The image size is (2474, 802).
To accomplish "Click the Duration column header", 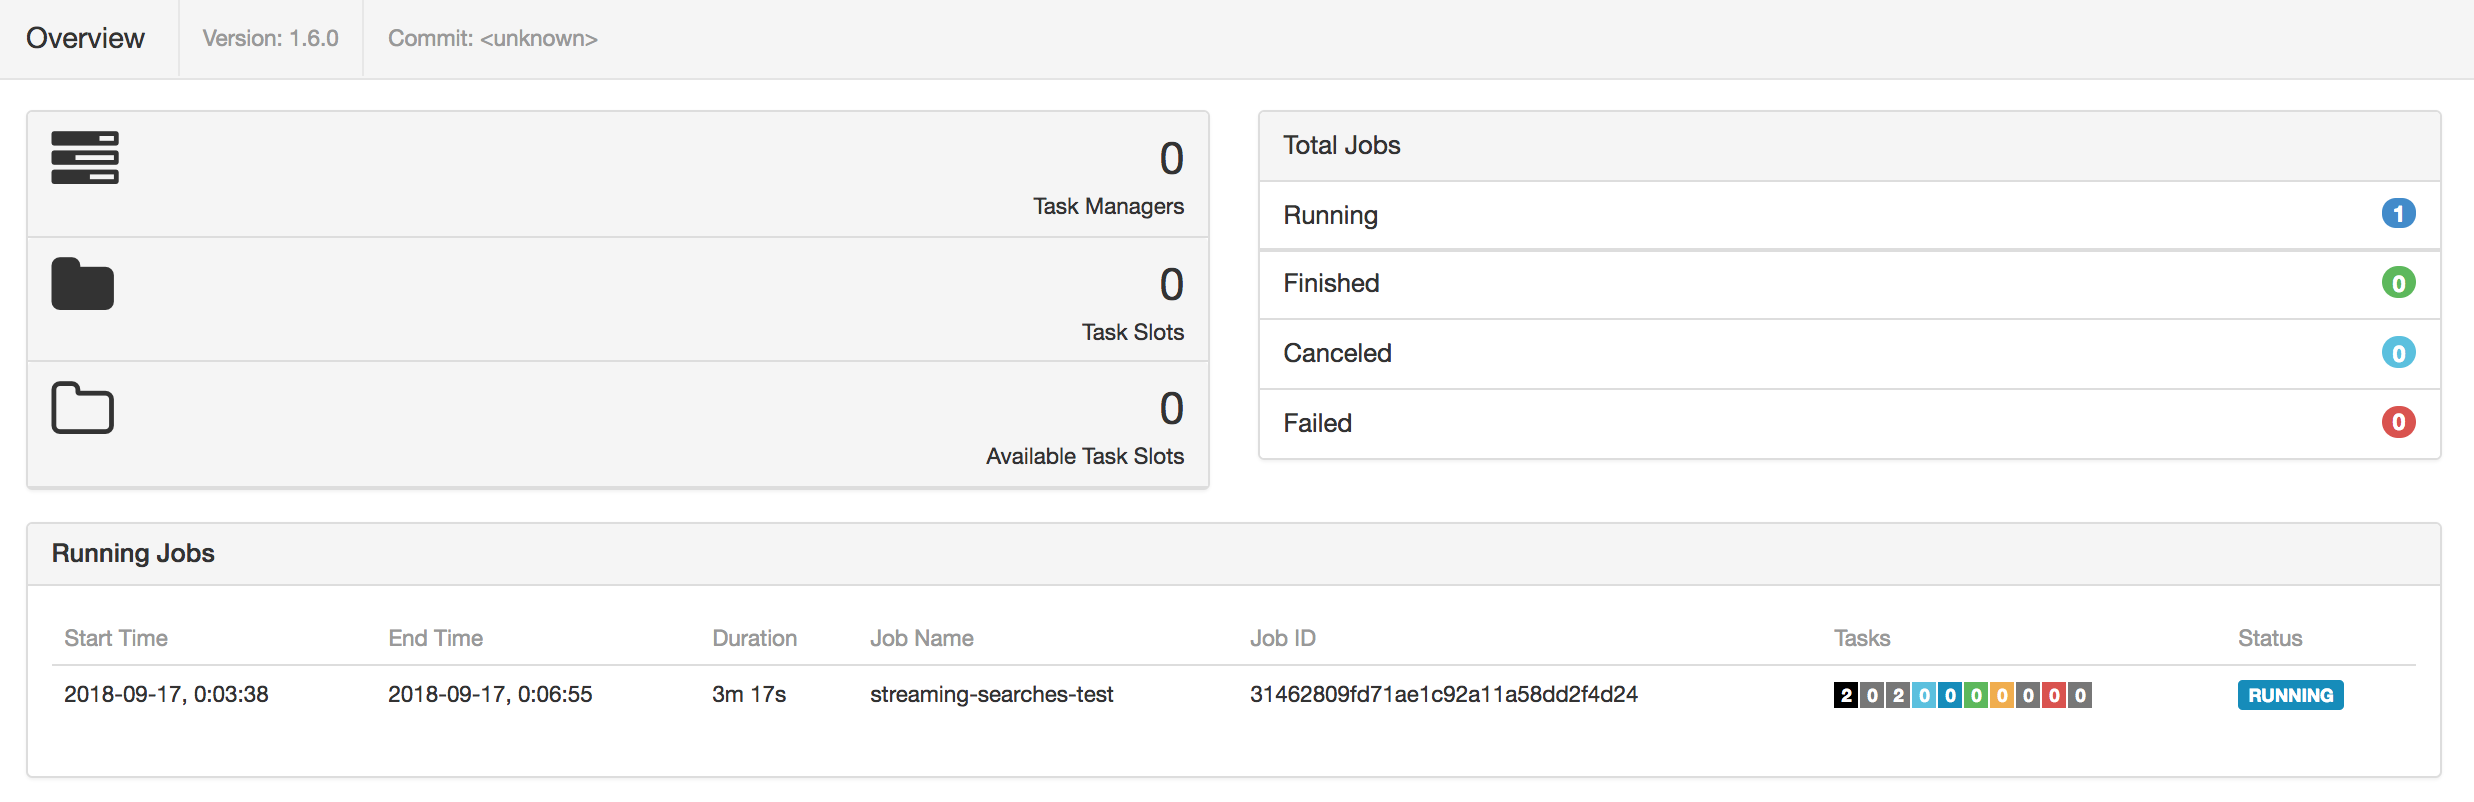I will 754,638.
